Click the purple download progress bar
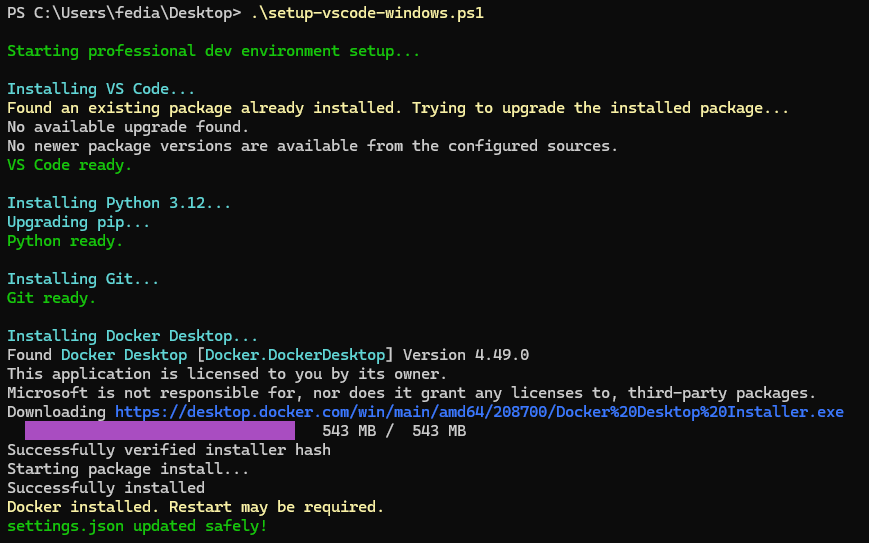Image resolution: width=869 pixels, height=543 pixels. tap(160, 431)
